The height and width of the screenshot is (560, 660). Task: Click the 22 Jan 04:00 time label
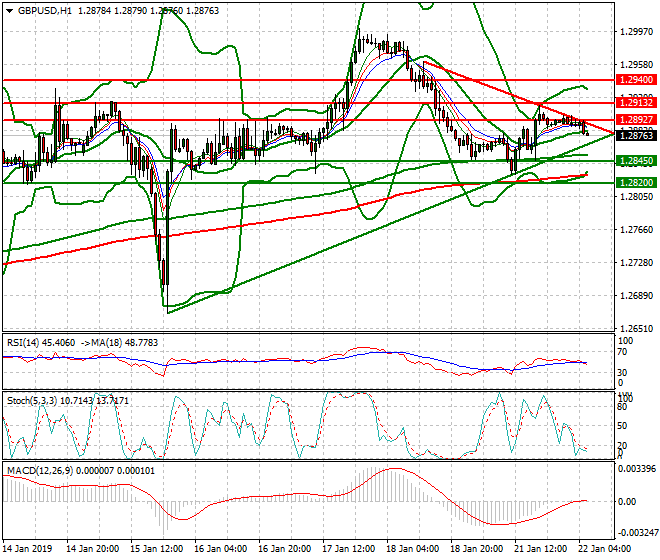click(605, 549)
